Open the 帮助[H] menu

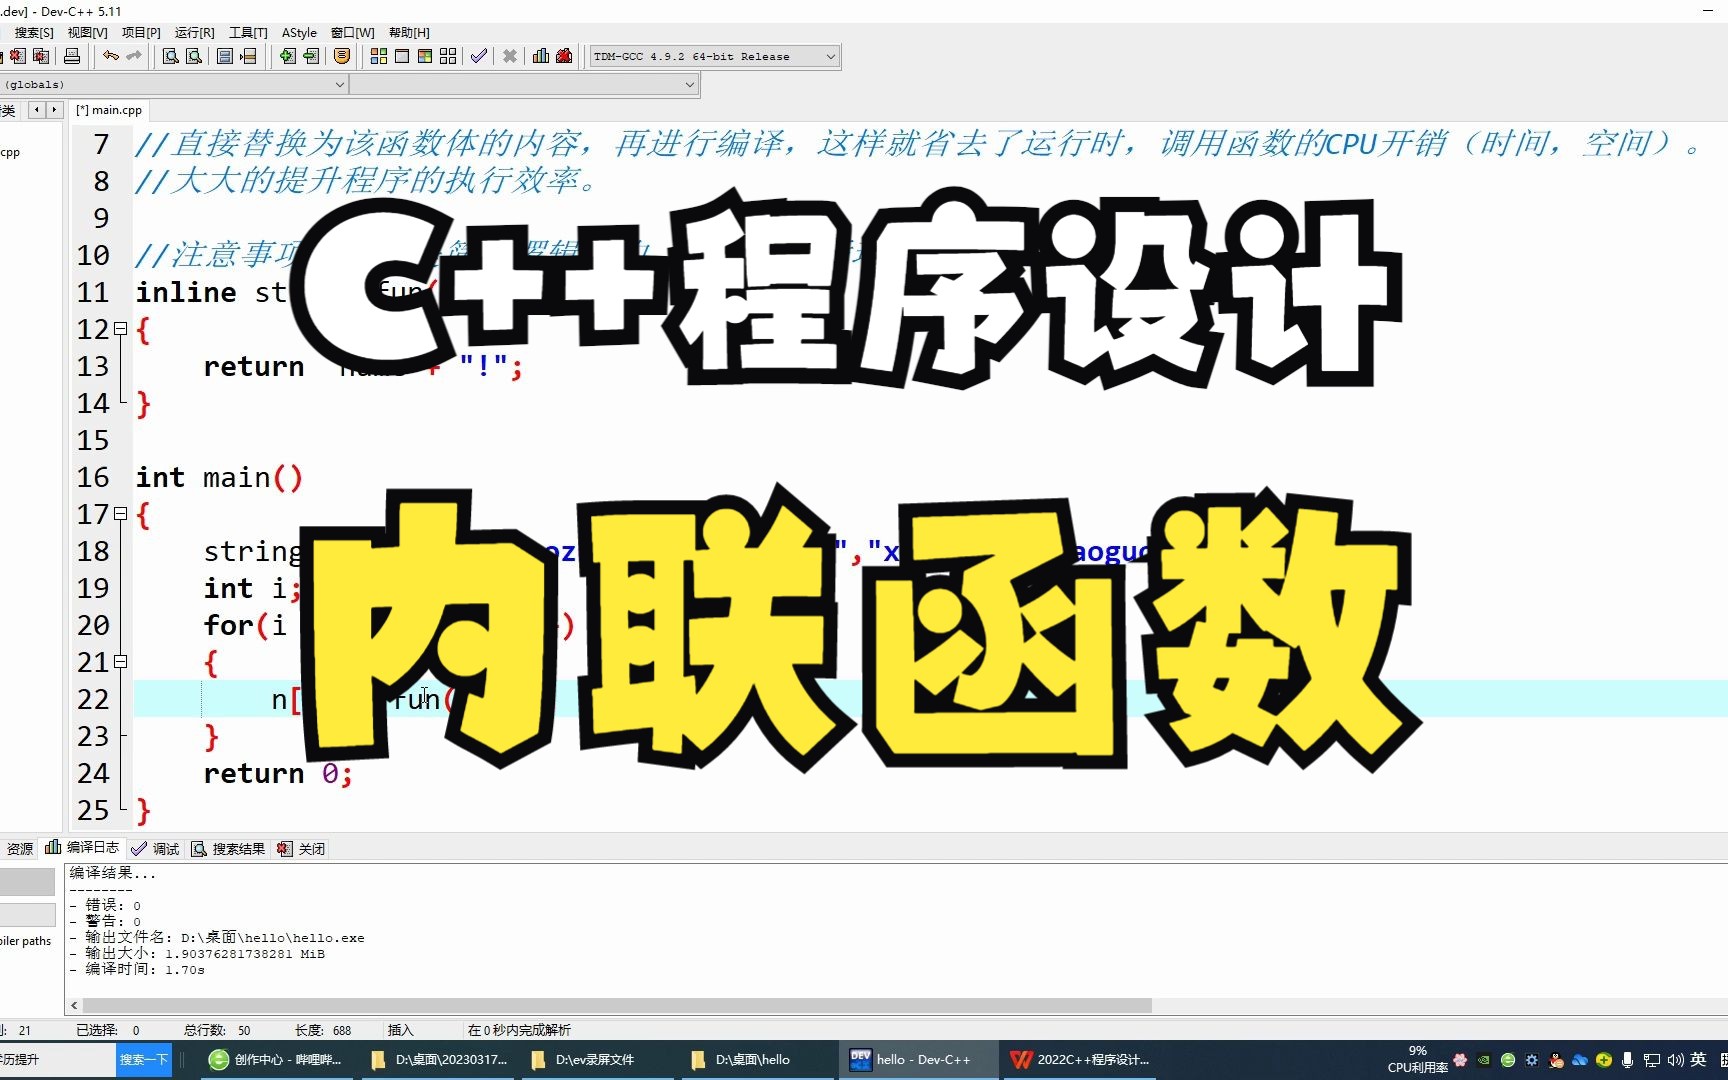pos(409,33)
